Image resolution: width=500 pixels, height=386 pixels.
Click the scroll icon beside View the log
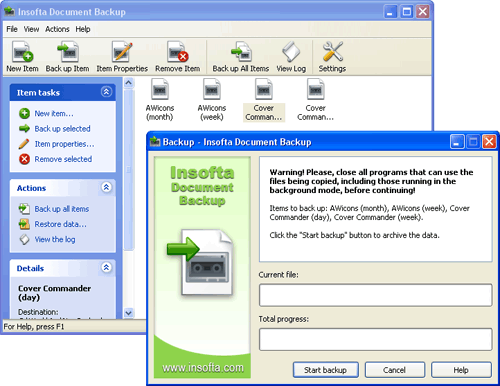coord(24,239)
